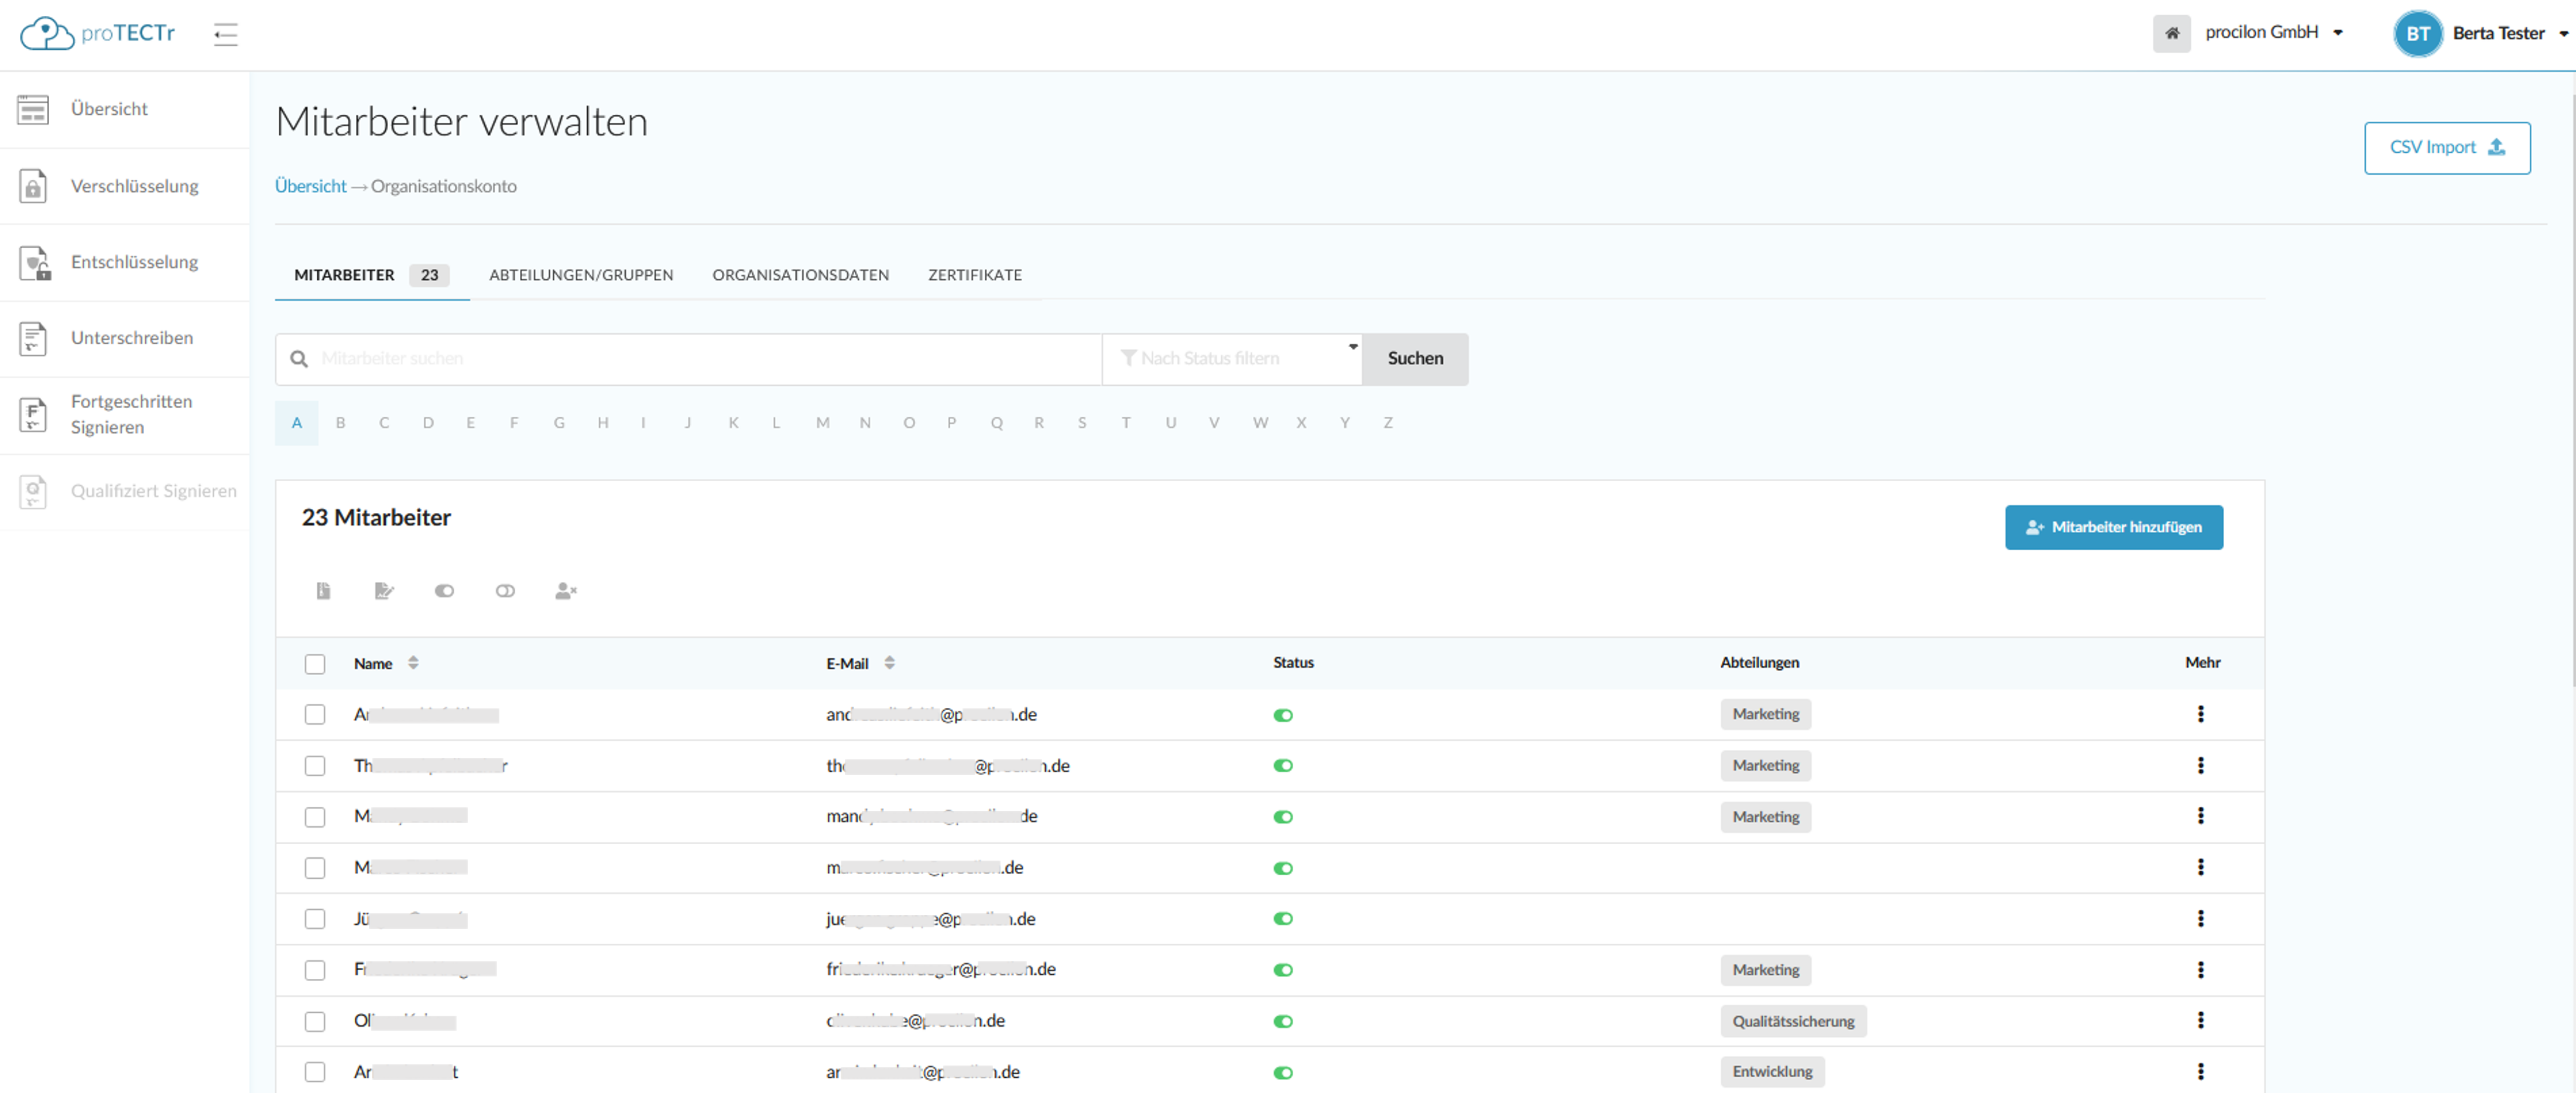Click the remove employee icon in toolbar
The width and height of the screenshot is (2576, 1093).
tap(565, 591)
